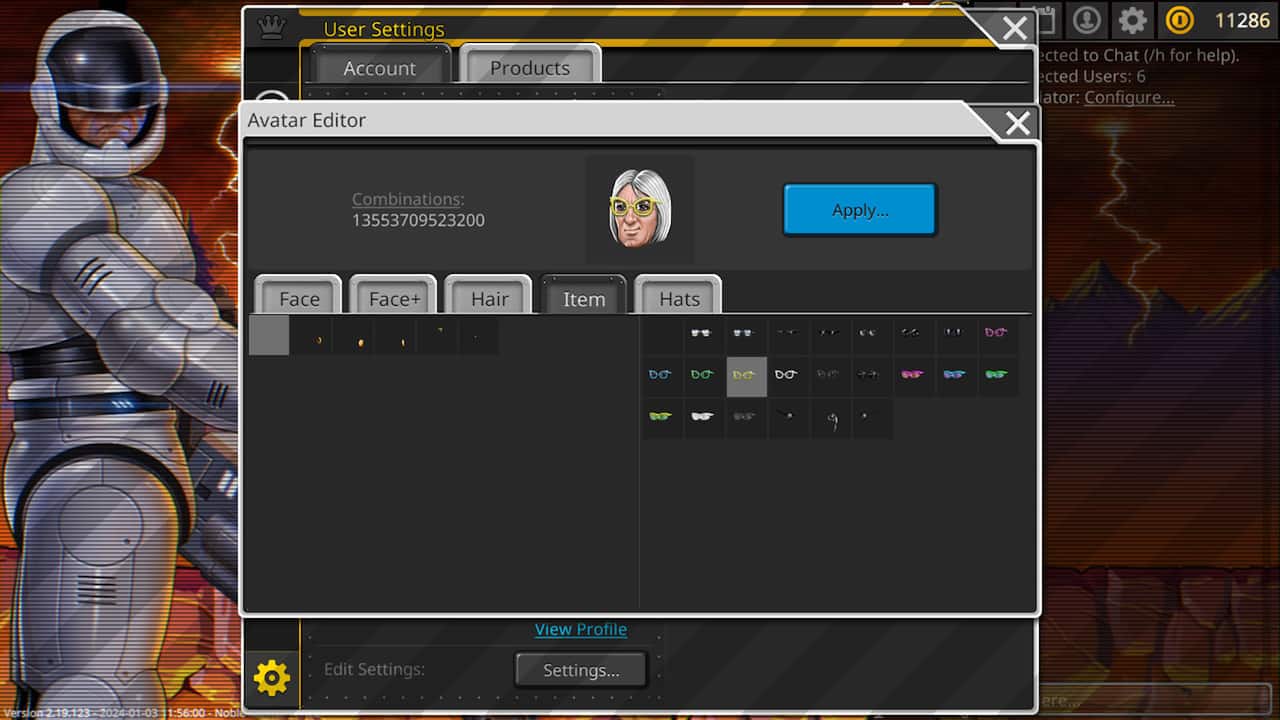
Task: Open the Hats tab
Action: point(679,298)
